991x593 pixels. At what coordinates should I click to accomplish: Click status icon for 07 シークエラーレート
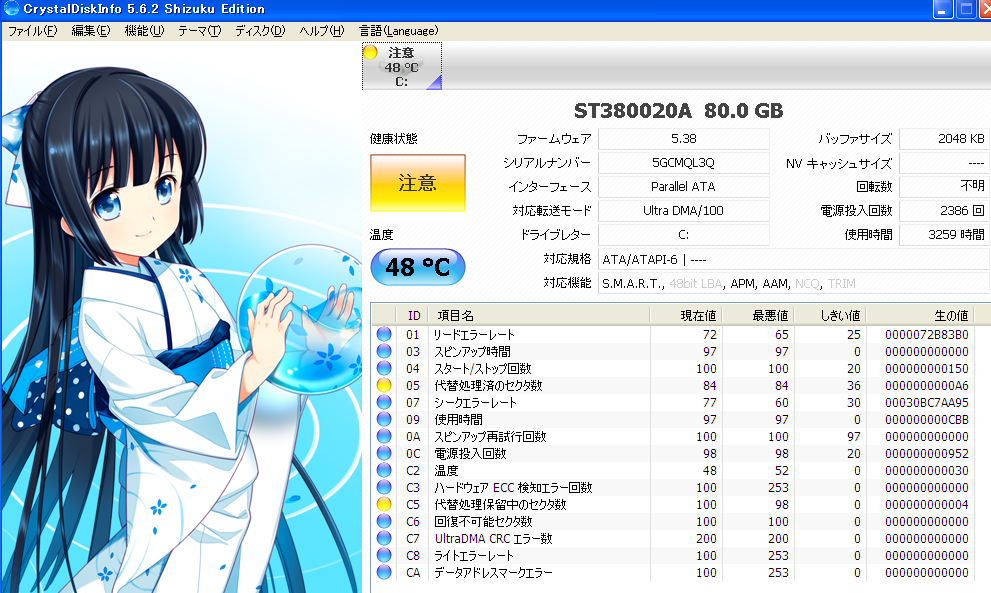coord(384,402)
